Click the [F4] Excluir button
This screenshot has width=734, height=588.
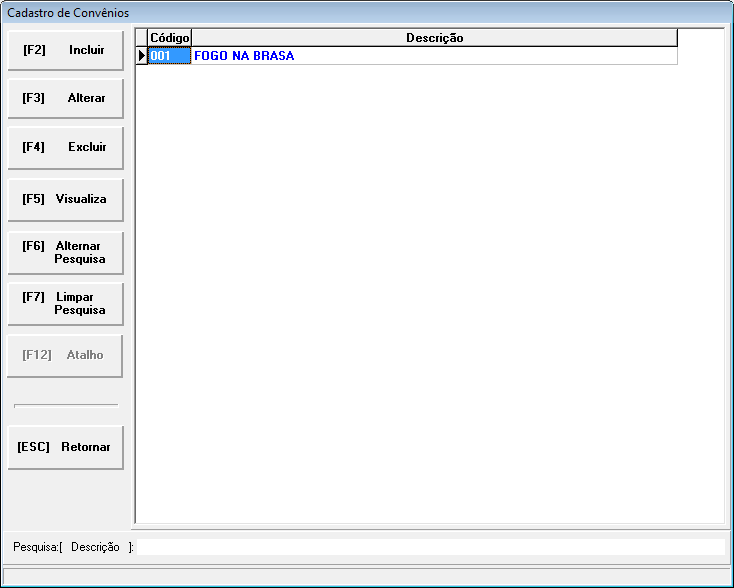[x=65, y=147]
